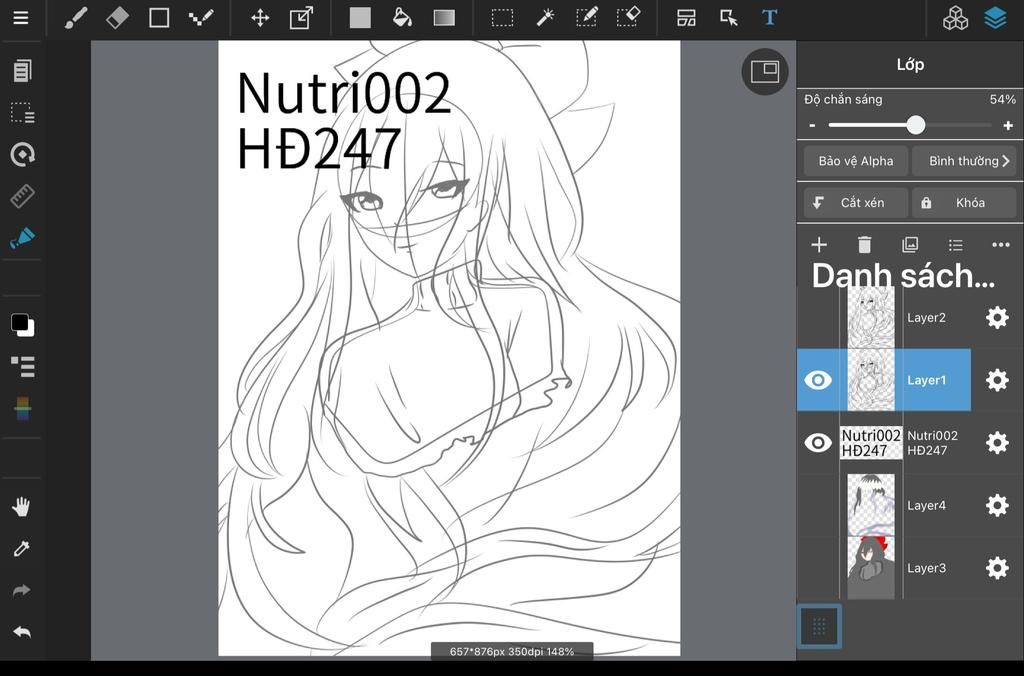1024x676 pixels.
Task: Open the ruler snap settings
Action: coord(22,196)
